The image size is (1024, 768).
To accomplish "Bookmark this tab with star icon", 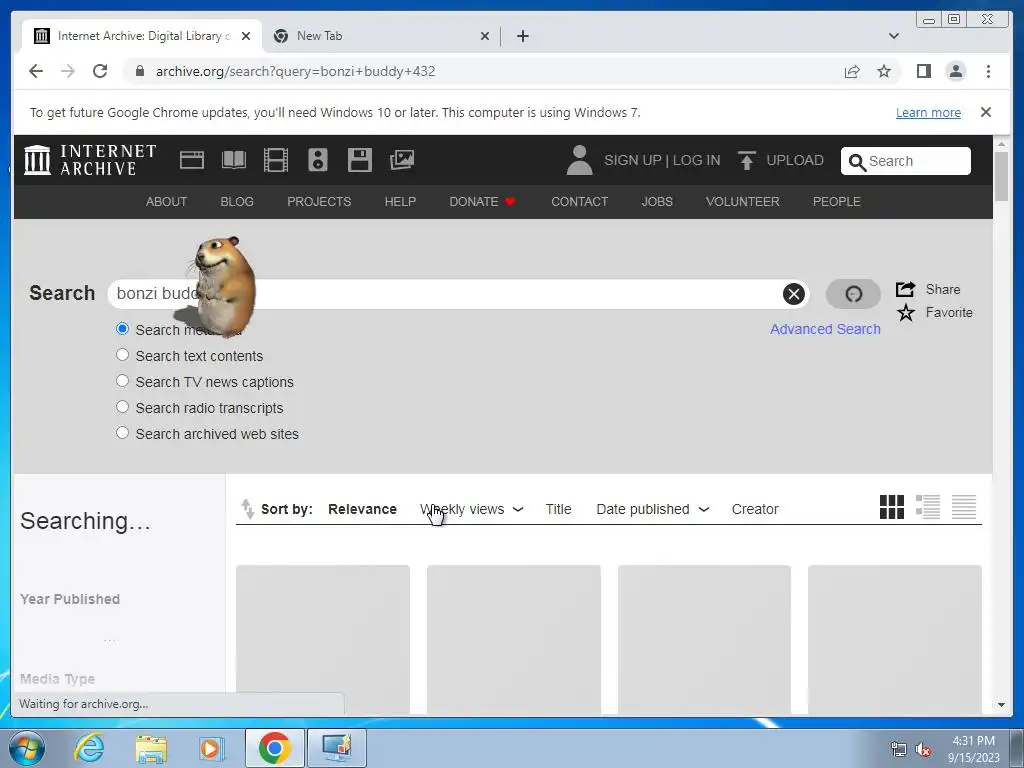I will 884,71.
